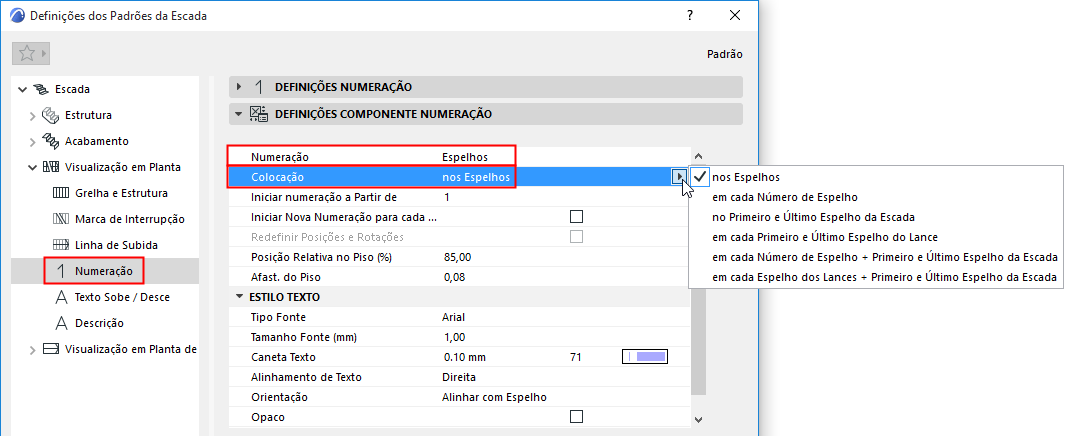Select Grelha e Estrutura tree item
The image size is (1065, 436).
(122, 193)
